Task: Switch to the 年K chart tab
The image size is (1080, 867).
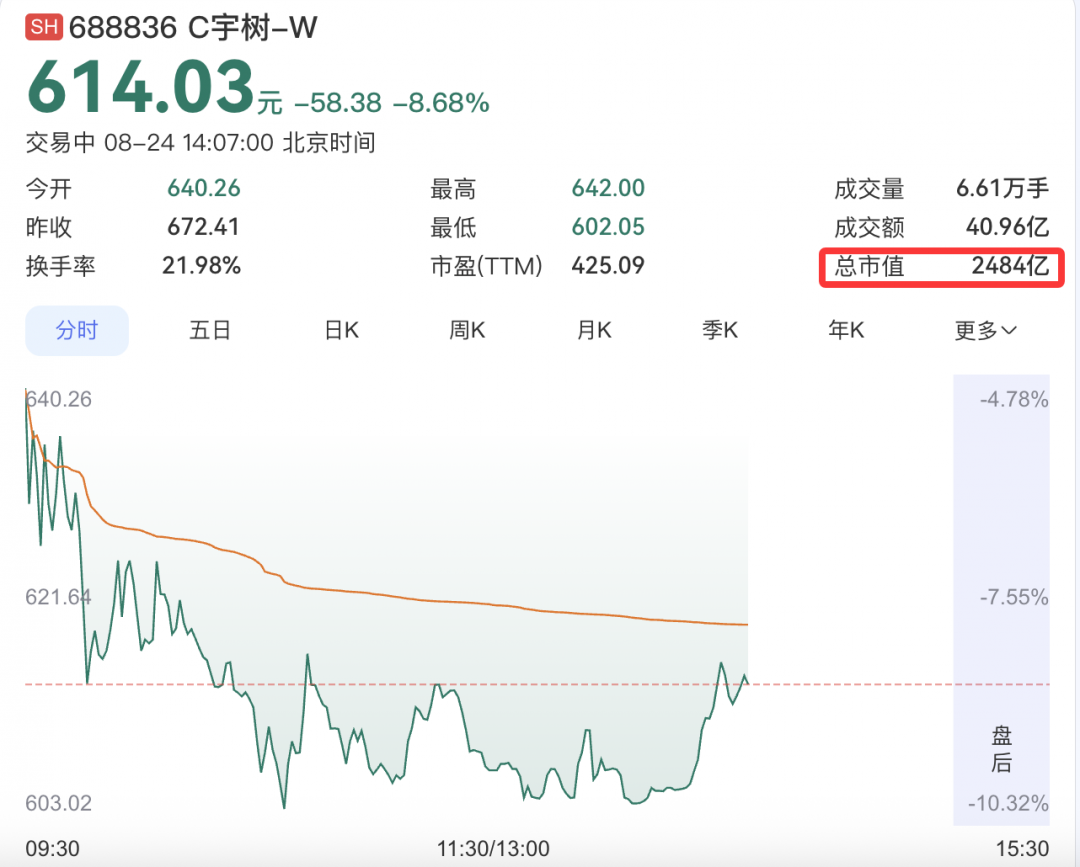Action: tap(846, 331)
